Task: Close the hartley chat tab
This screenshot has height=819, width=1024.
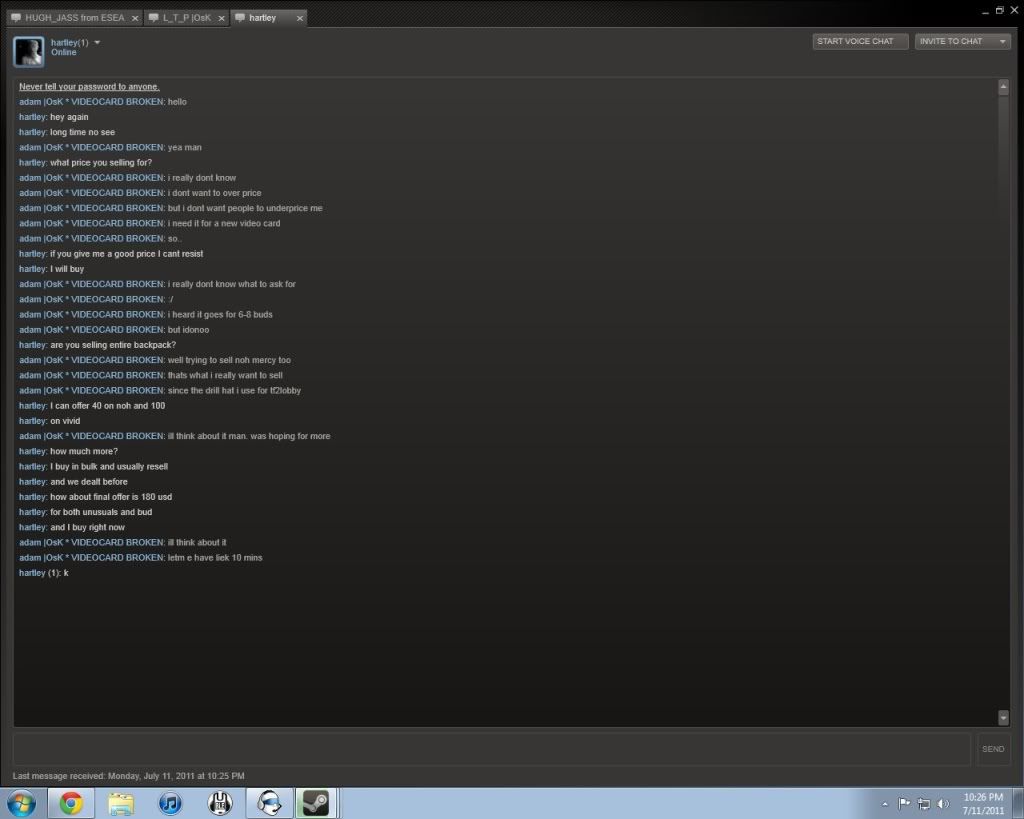Action: [x=300, y=18]
